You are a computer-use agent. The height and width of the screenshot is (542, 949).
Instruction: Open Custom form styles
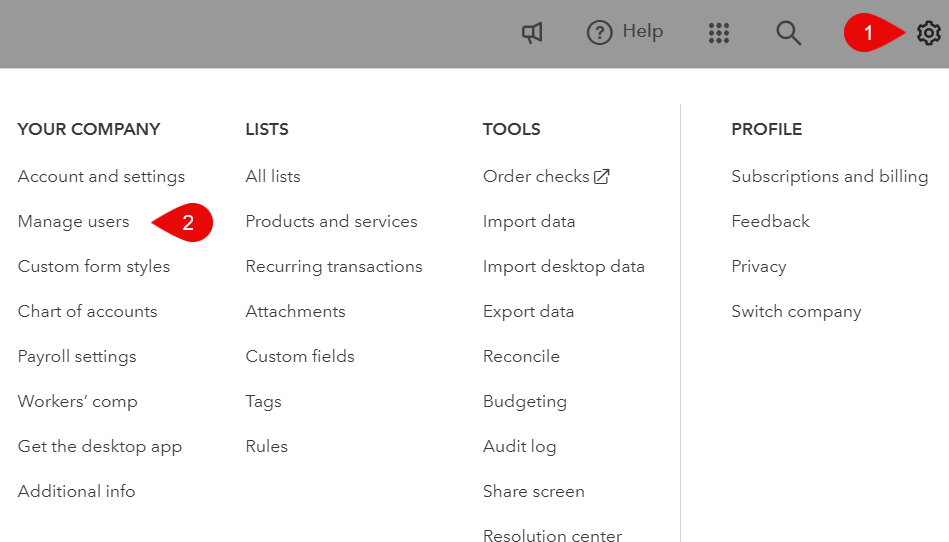(x=94, y=267)
